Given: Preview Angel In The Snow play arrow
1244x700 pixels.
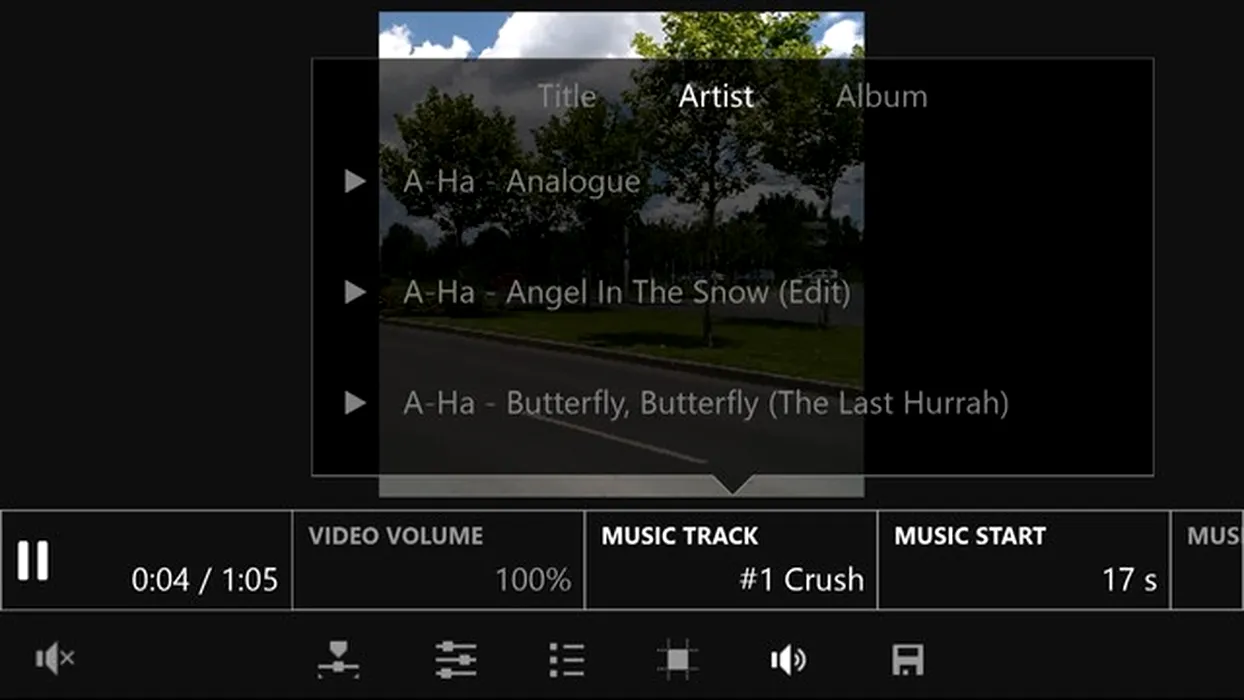Looking at the screenshot, I should [x=355, y=292].
